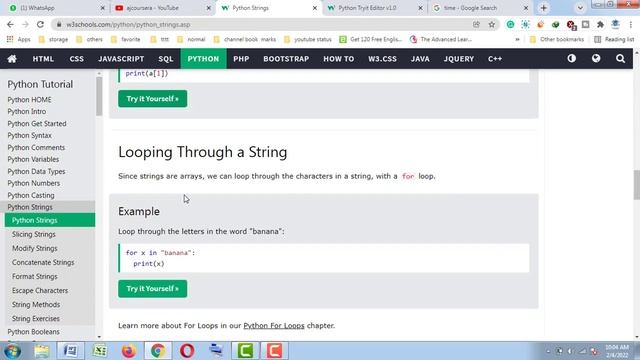Click Try it Yourself under print(a[1])
Viewport: 640px width, 360px height.
coord(153,99)
